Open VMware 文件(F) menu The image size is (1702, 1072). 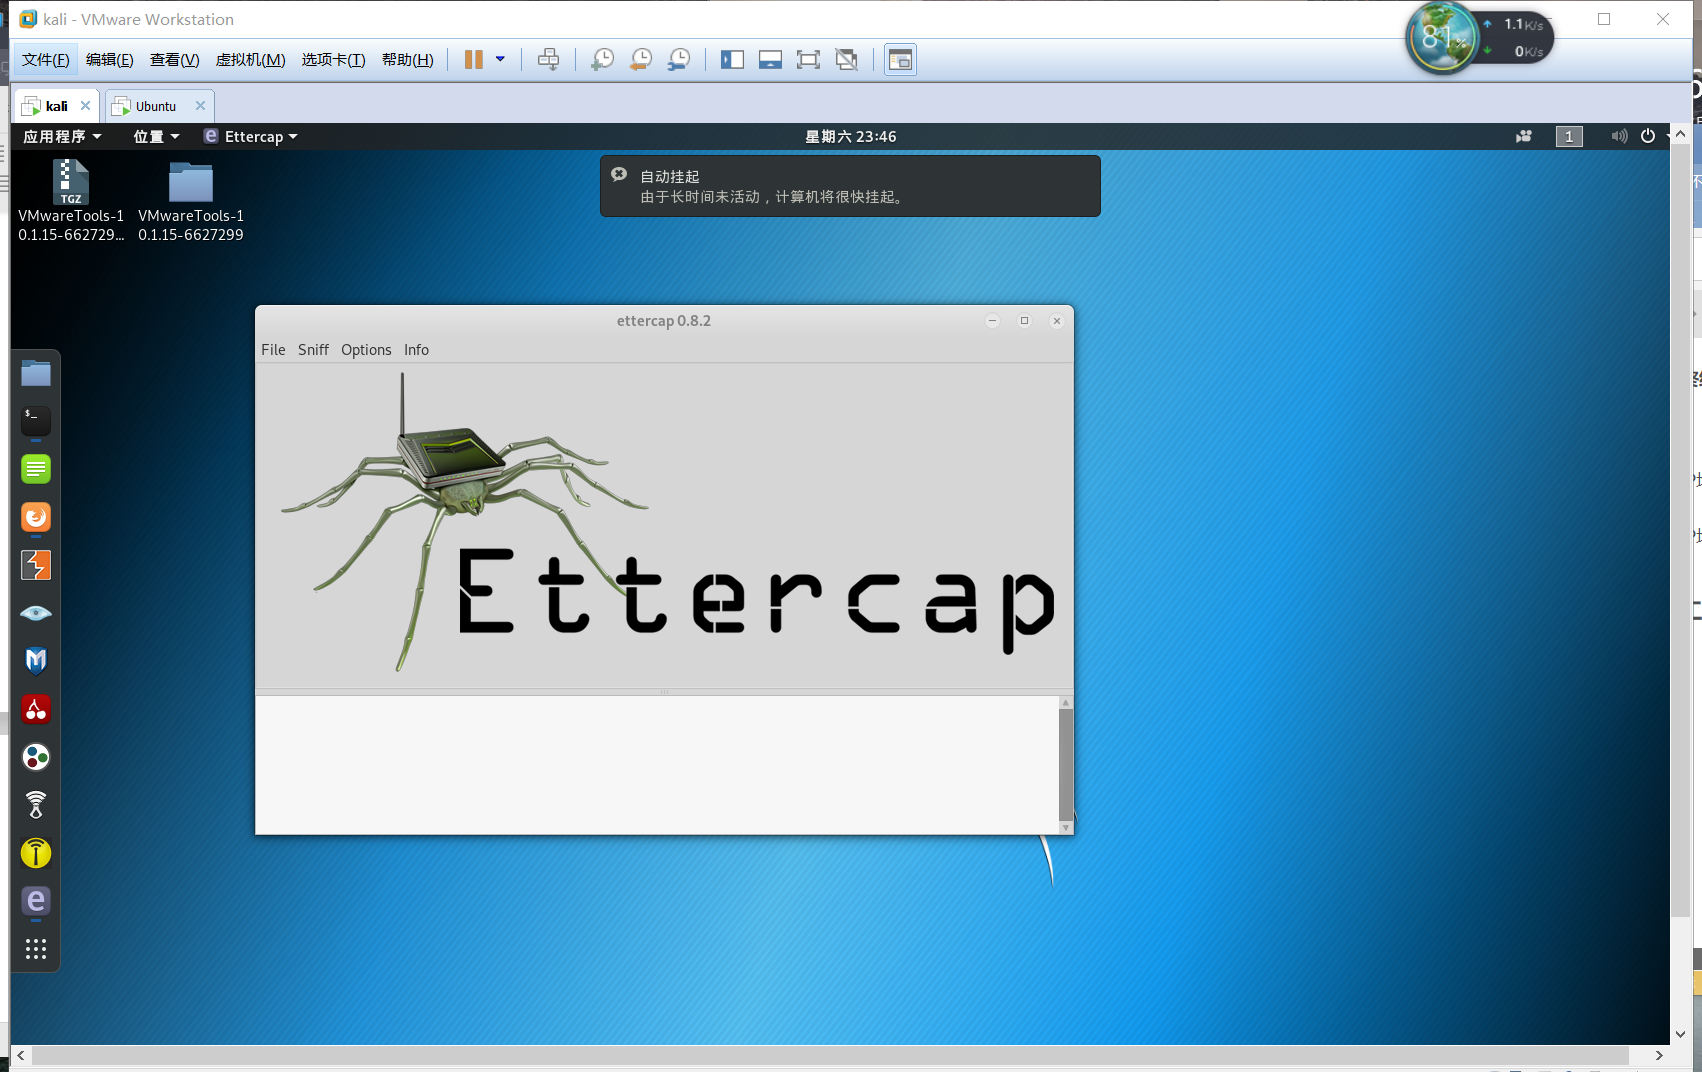coord(46,59)
